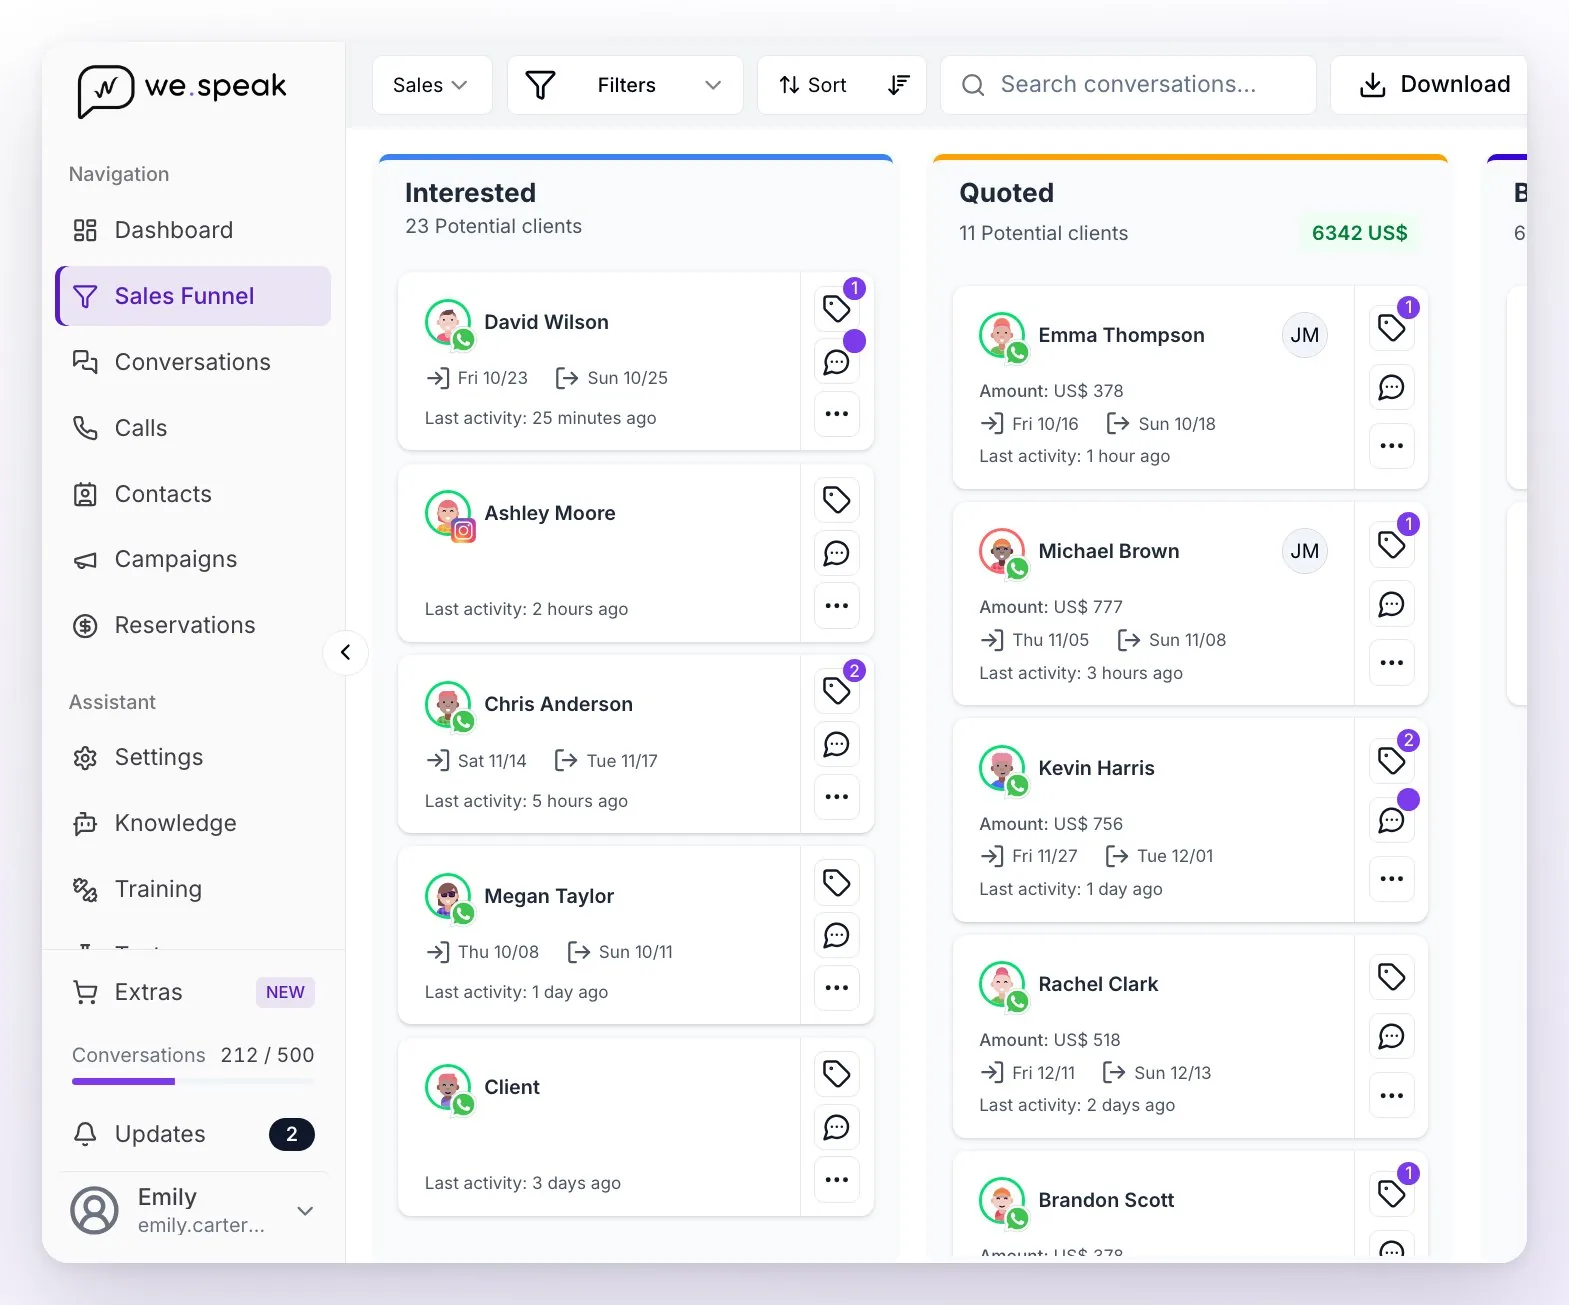Open Conversations page
Image resolution: width=1569 pixels, height=1305 pixels.
click(194, 362)
